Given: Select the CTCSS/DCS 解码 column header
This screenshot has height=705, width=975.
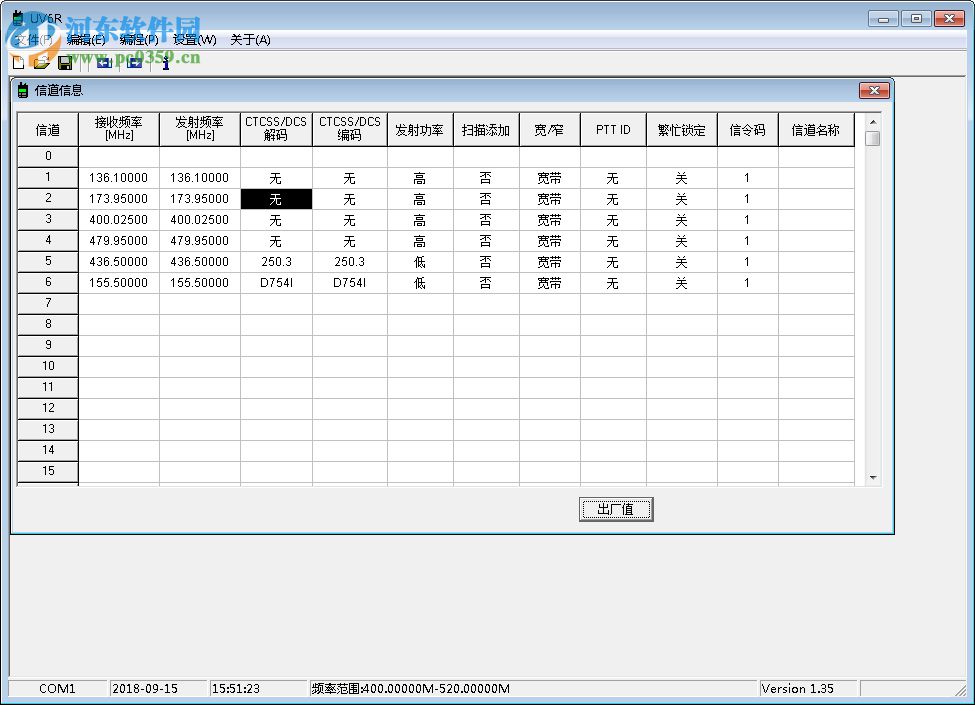Looking at the screenshot, I should [276, 129].
